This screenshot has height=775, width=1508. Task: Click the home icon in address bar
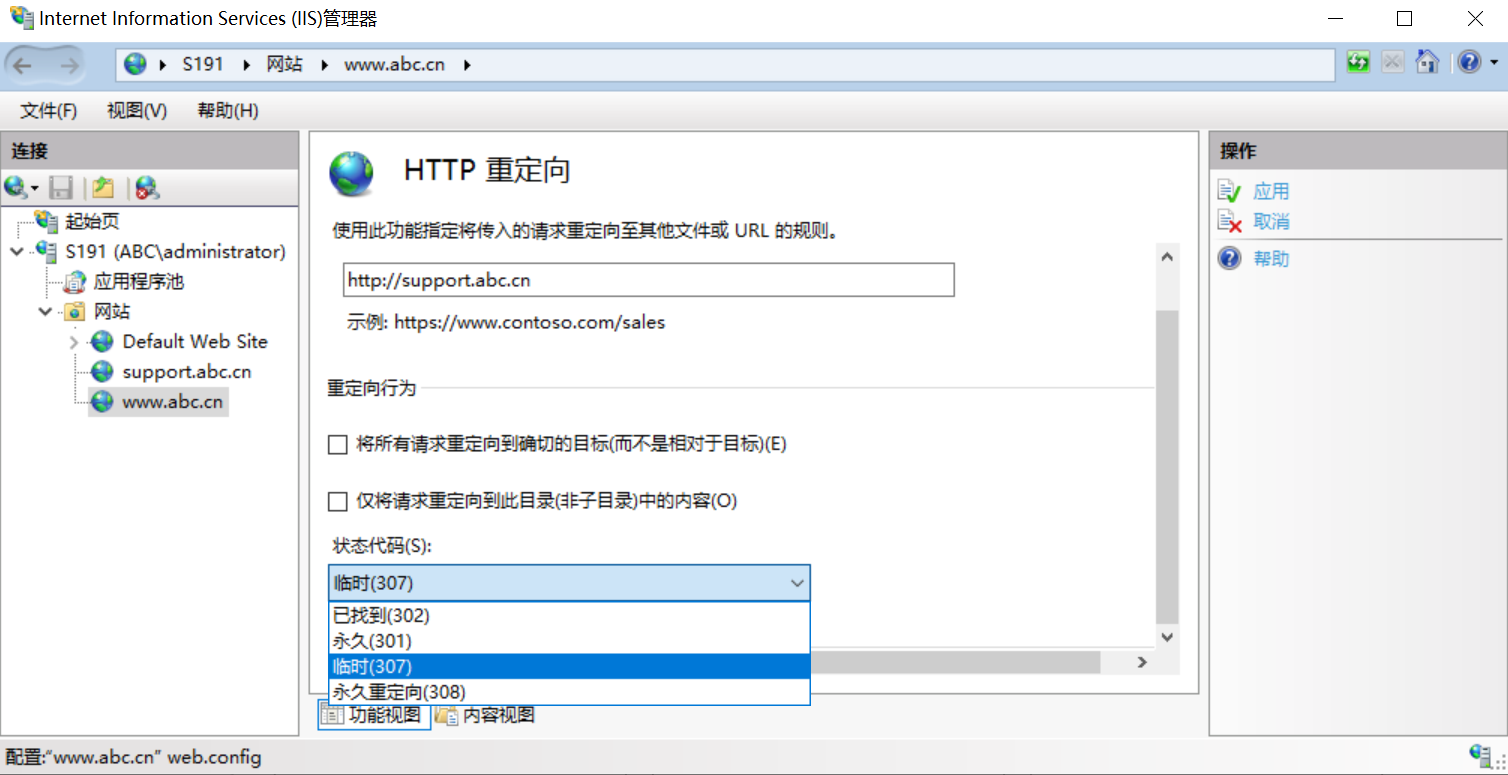click(x=1427, y=62)
